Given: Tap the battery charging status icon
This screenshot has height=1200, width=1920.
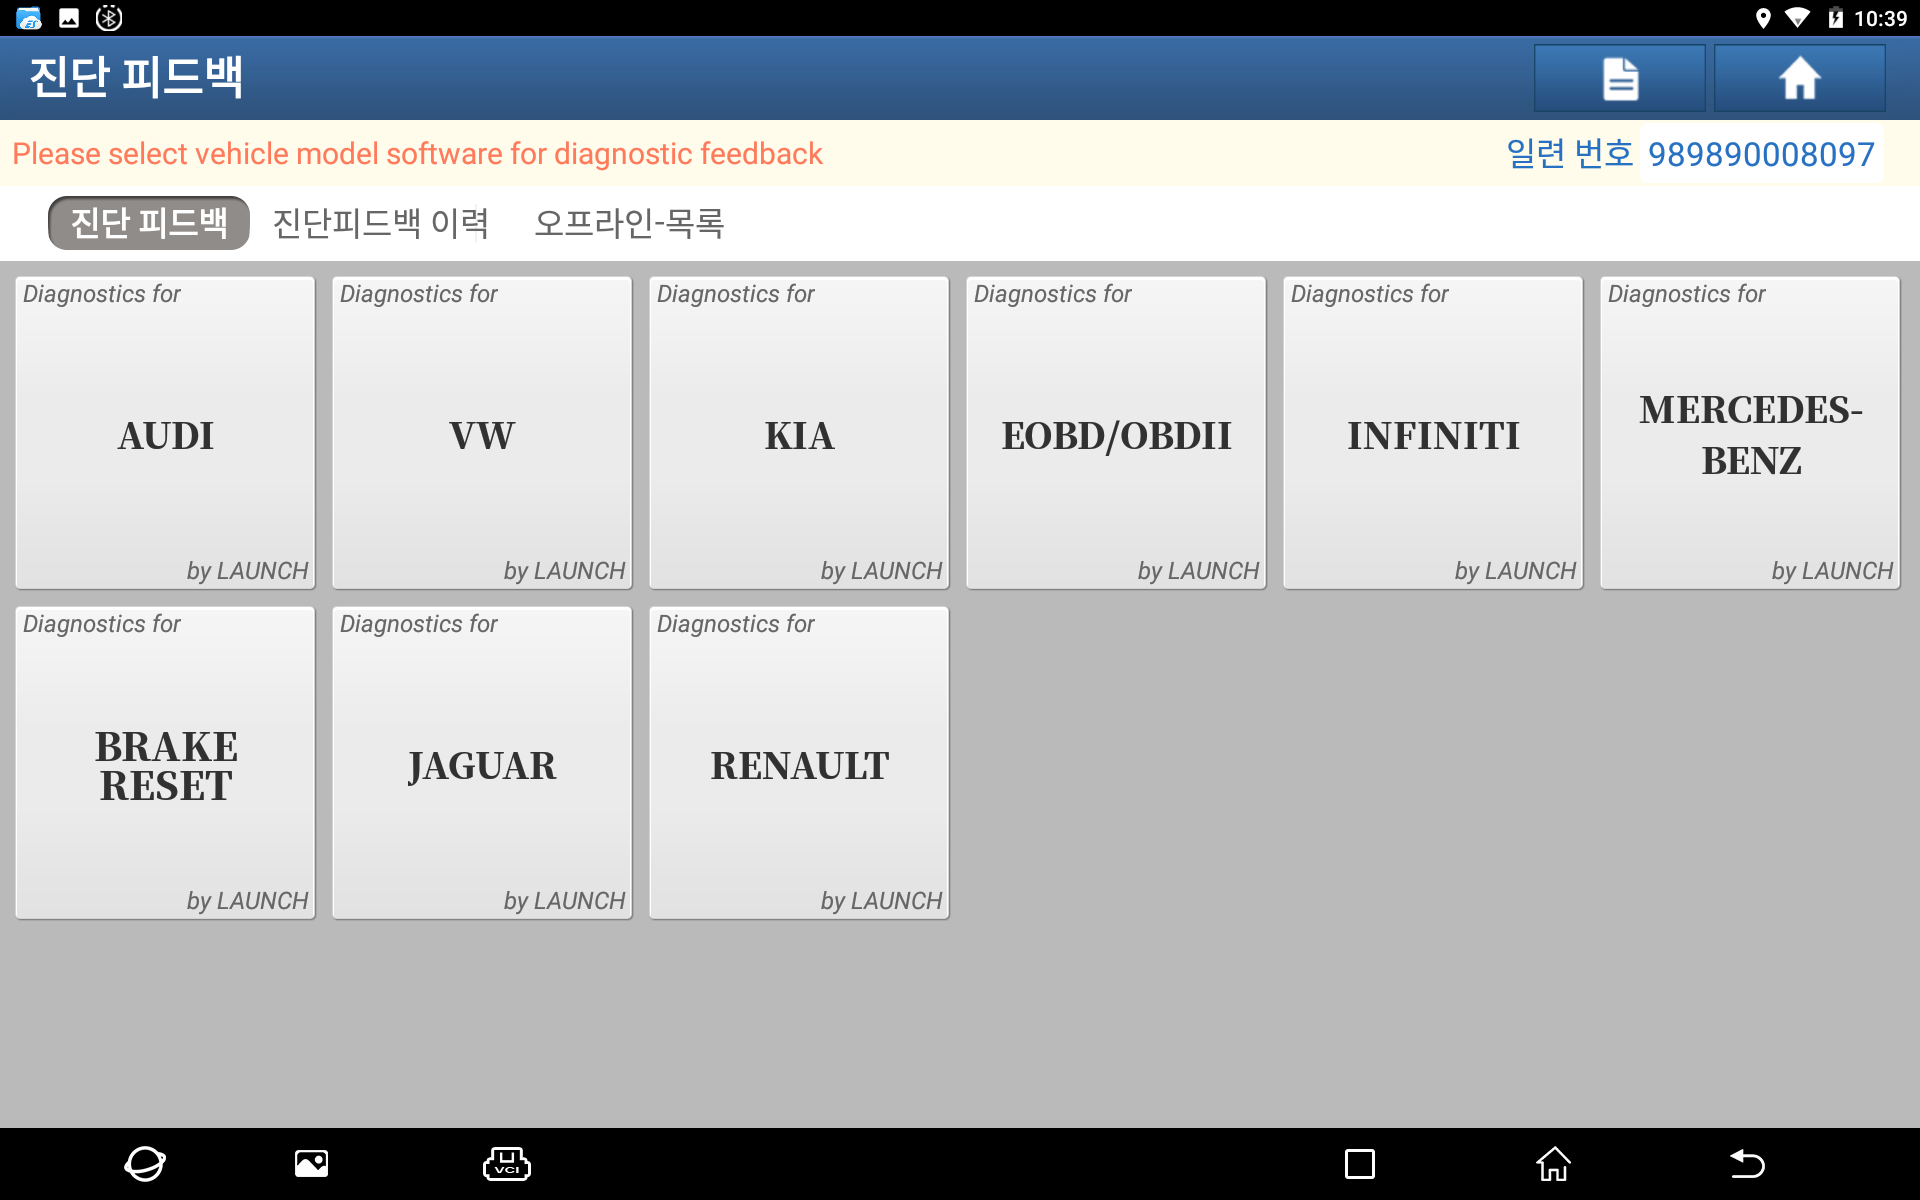Looking at the screenshot, I should coord(1835,18).
